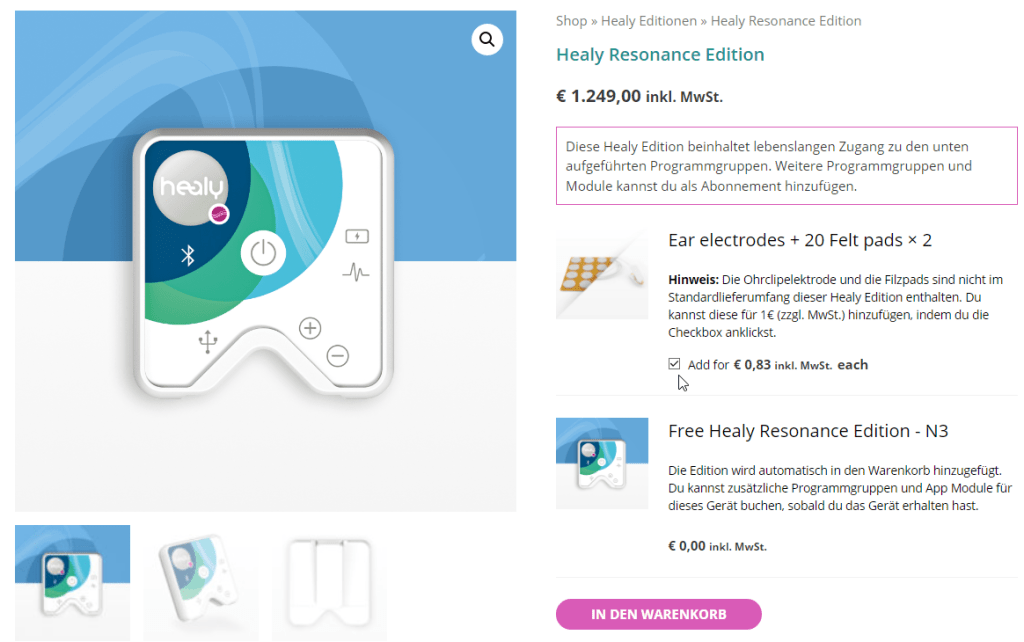The image size is (1024, 642).
Task: Click the magnifier zoom icon on product image
Action: tap(487, 40)
